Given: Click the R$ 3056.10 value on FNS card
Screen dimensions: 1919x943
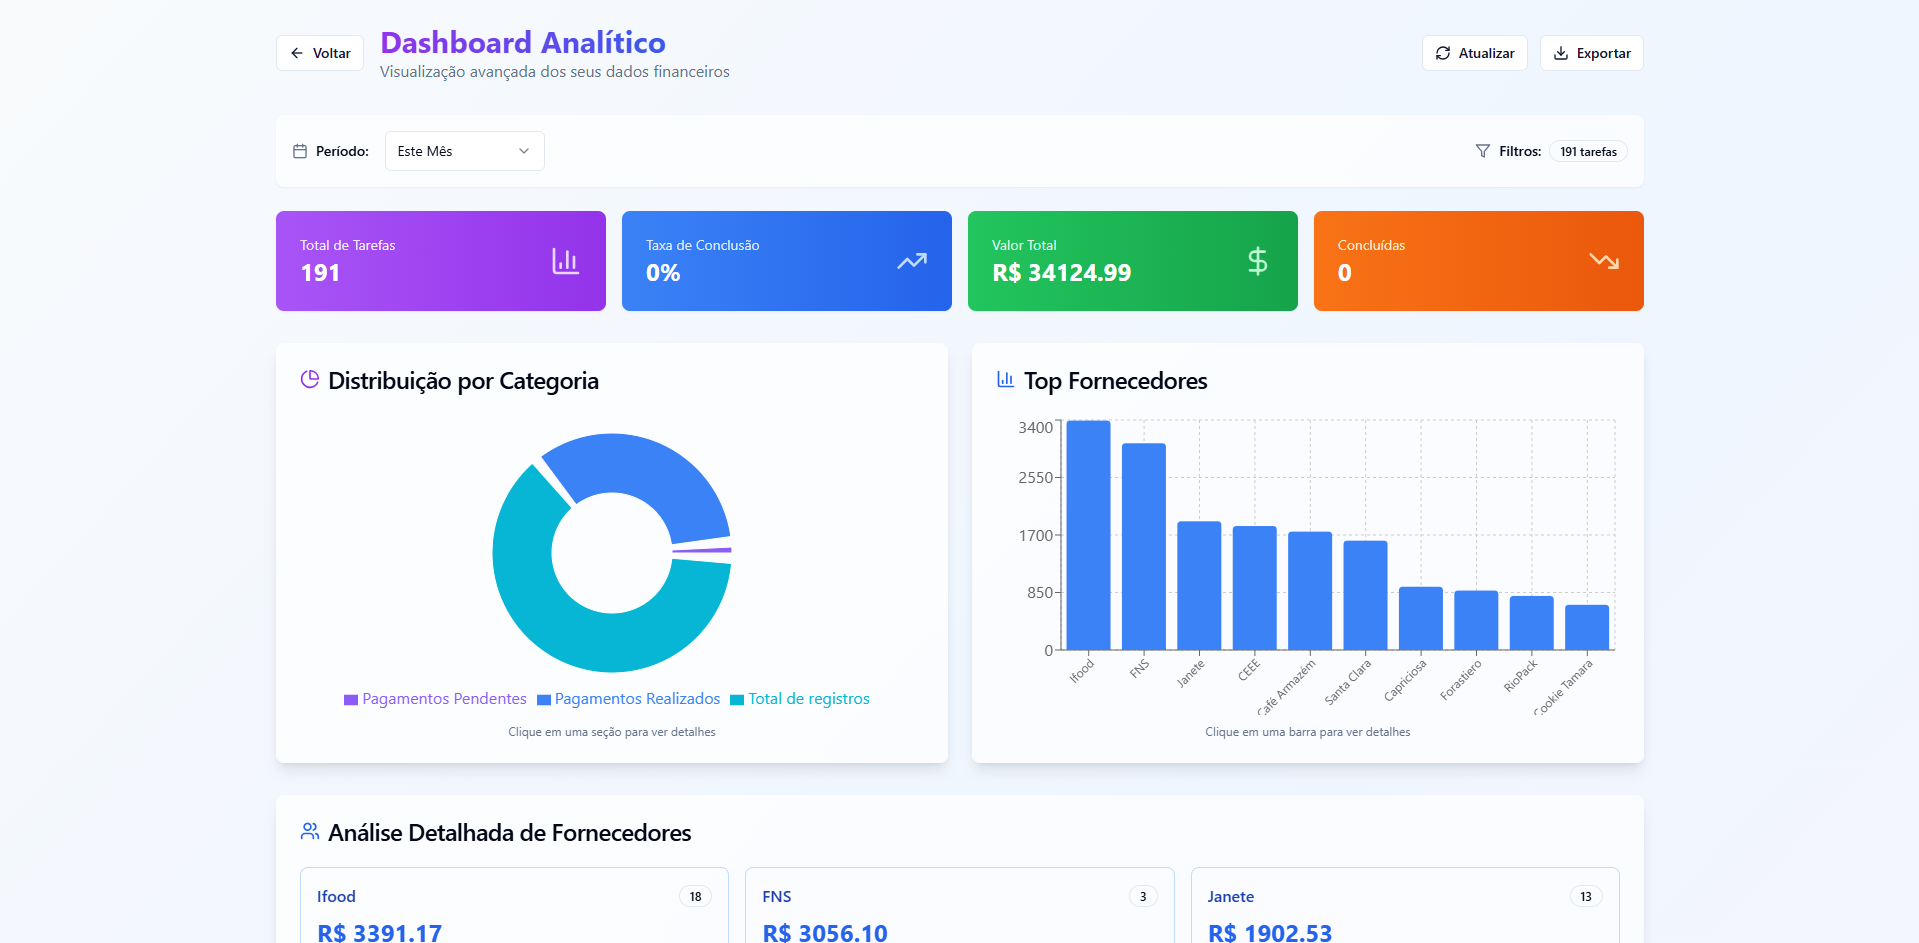Looking at the screenshot, I should pyautogui.click(x=825, y=932).
